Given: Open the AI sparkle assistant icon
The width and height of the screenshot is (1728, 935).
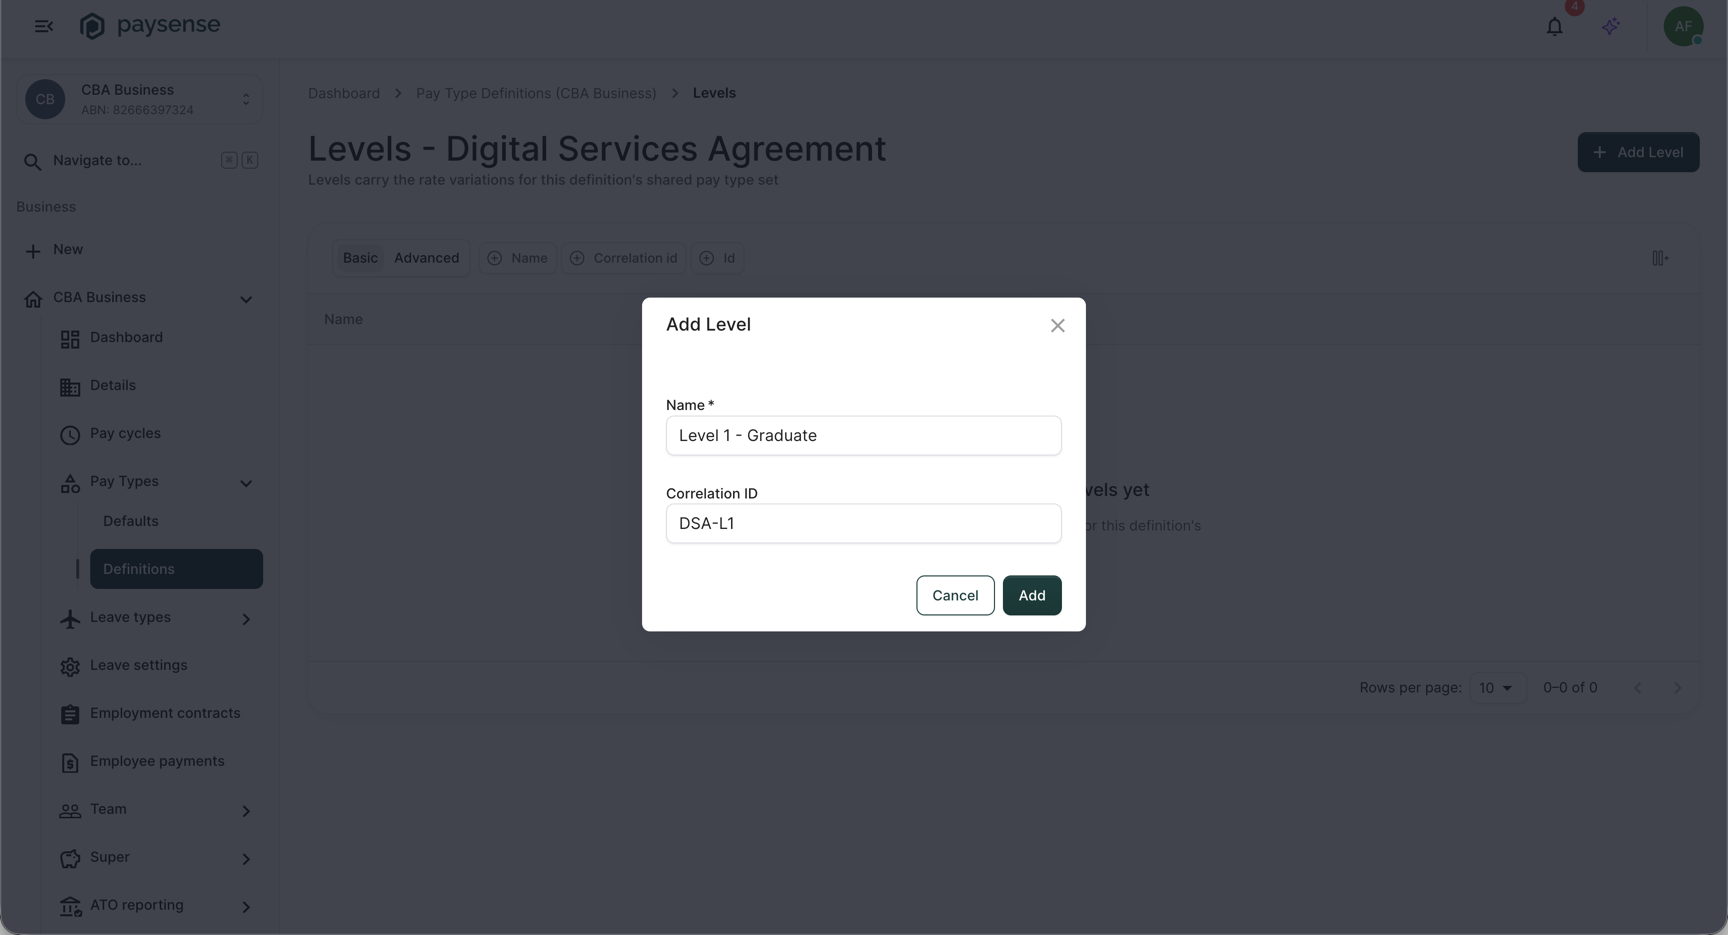Looking at the screenshot, I should [x=1610, y=27].
